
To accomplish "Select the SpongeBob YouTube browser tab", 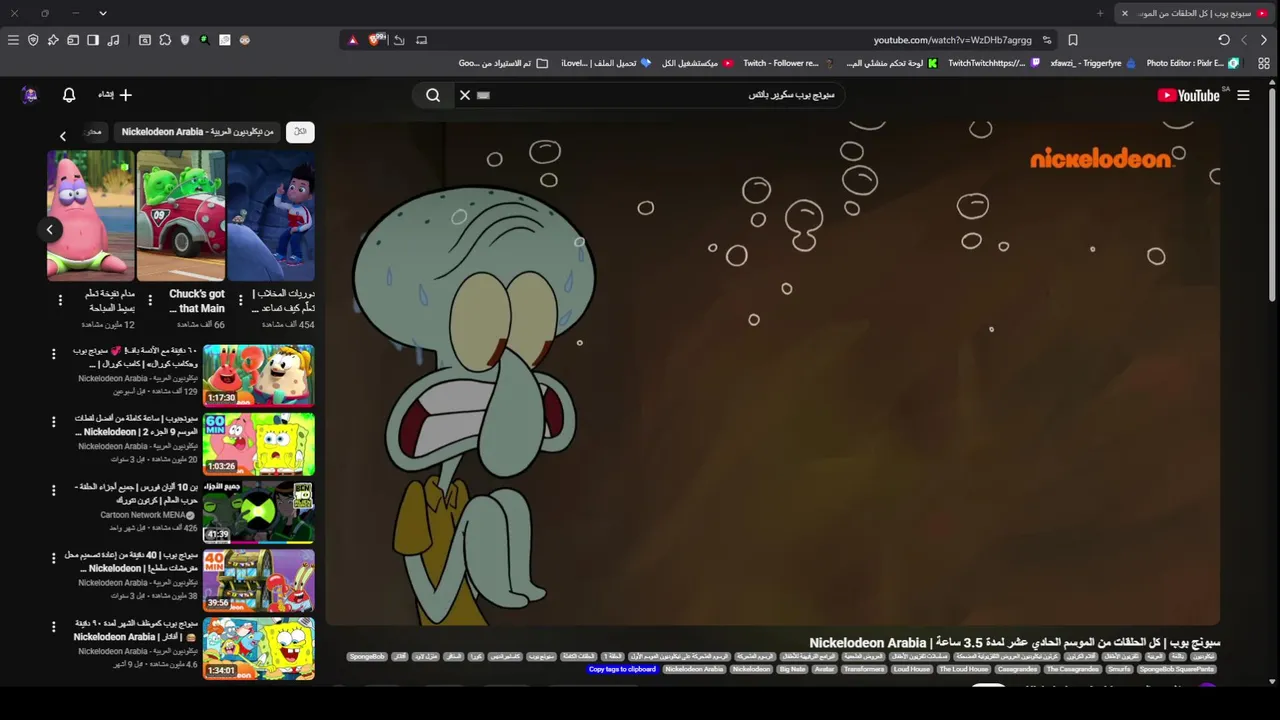I will click(x=1194, y=13).
